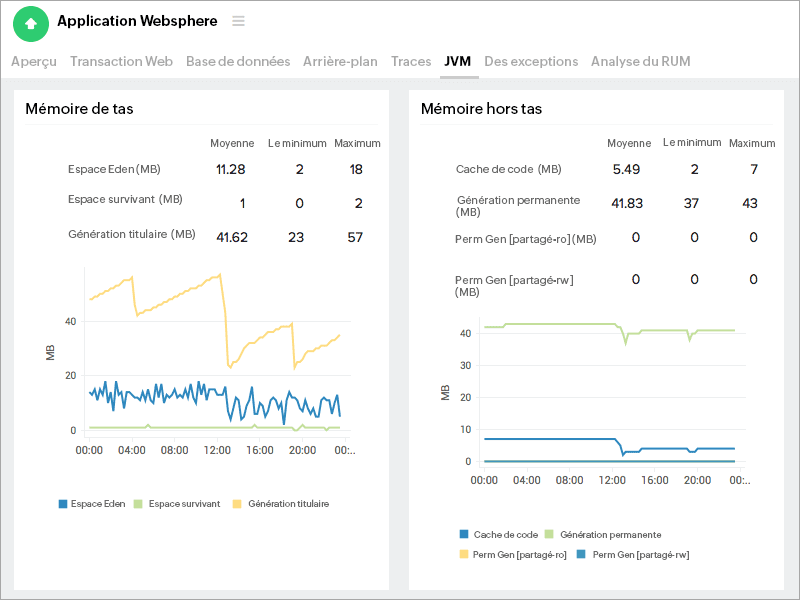The image size is (800, 600).
Task: Toggle Espace Eden legend series
Action: (92, 504)
